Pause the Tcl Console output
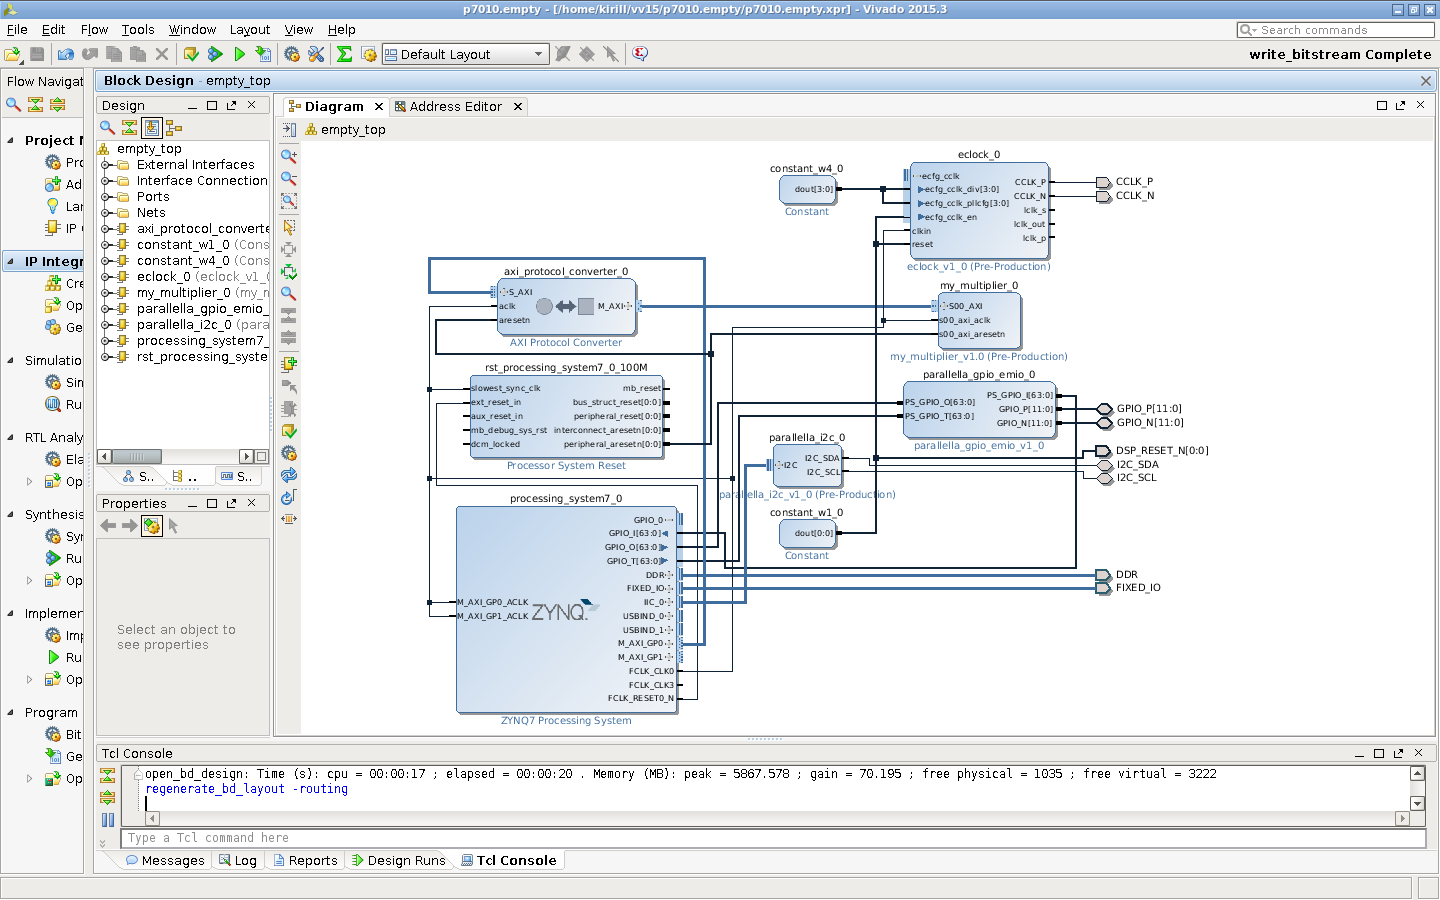The image size is (1440, 900). pyautogui.click(x=108, y=820)
